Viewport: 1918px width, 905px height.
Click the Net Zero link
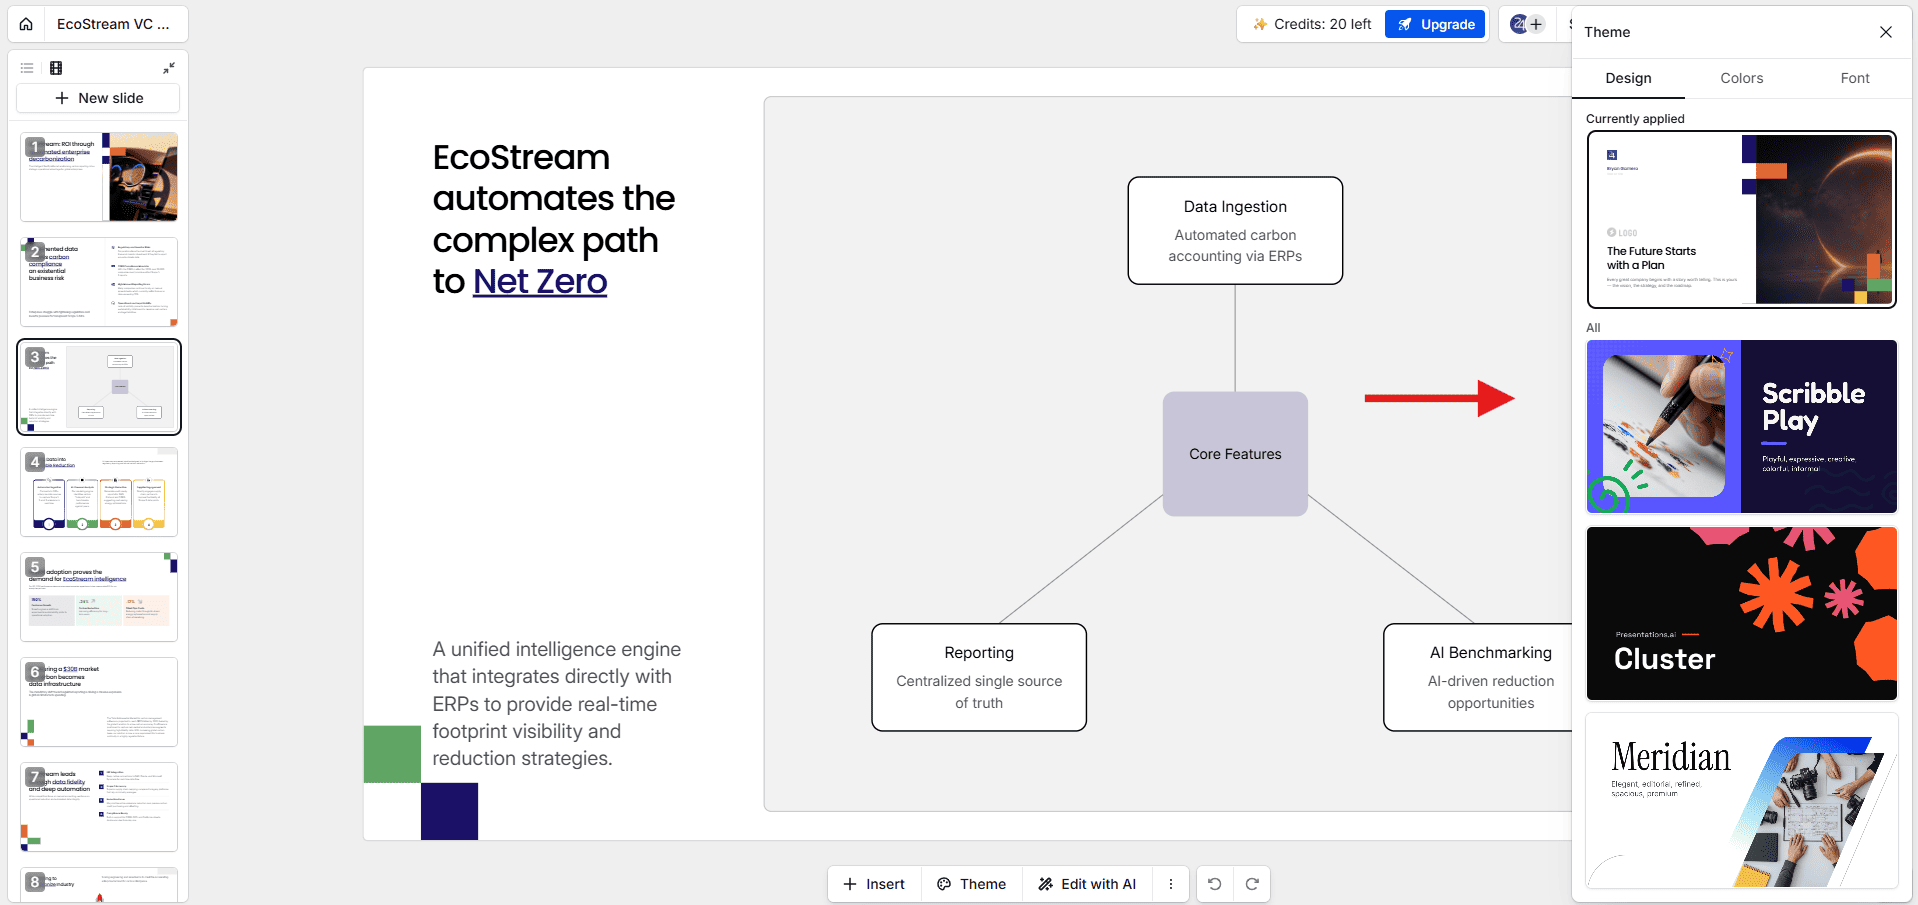pos(540,282)
